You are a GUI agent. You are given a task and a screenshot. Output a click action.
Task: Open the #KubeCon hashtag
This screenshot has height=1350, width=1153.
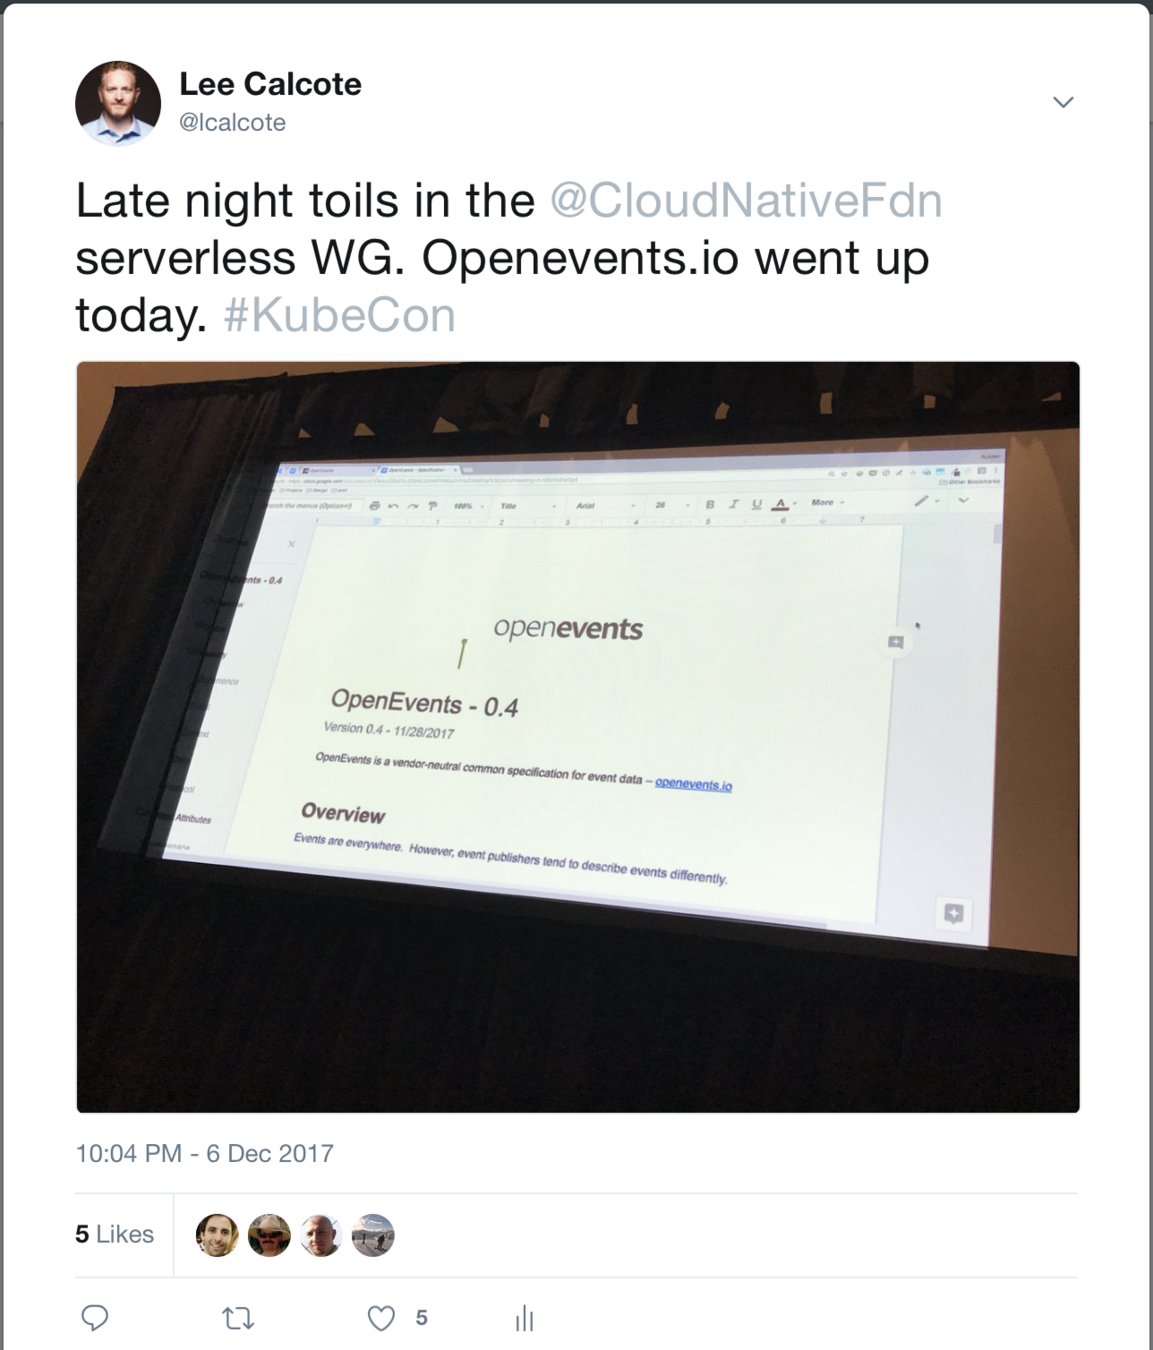pyautogui.click(x=339, y=315)
